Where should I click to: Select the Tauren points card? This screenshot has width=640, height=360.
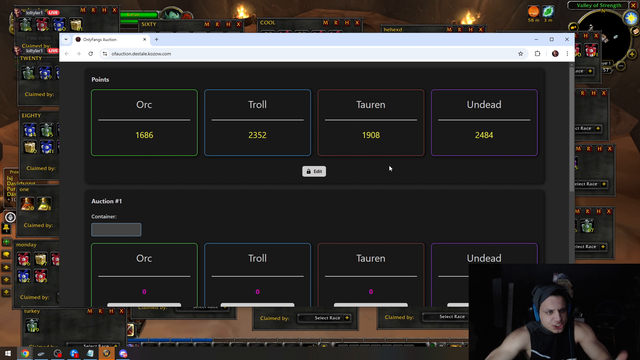click(371, 122)
